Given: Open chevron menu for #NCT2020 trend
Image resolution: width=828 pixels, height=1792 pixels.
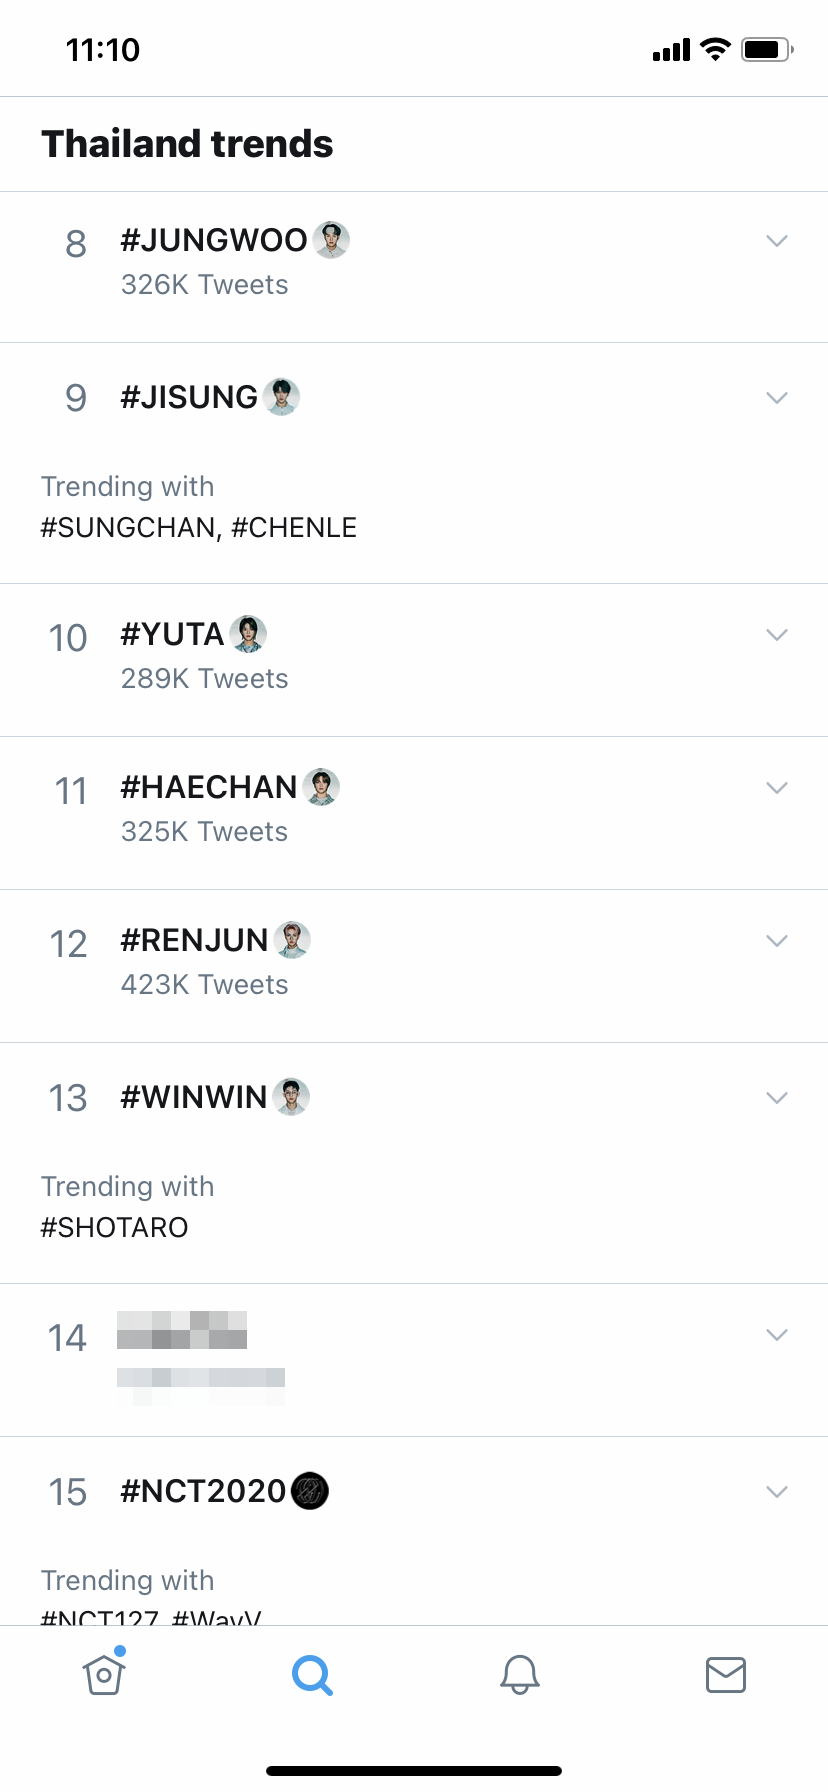Looking at the screenshot, I should coord(777,1492).
